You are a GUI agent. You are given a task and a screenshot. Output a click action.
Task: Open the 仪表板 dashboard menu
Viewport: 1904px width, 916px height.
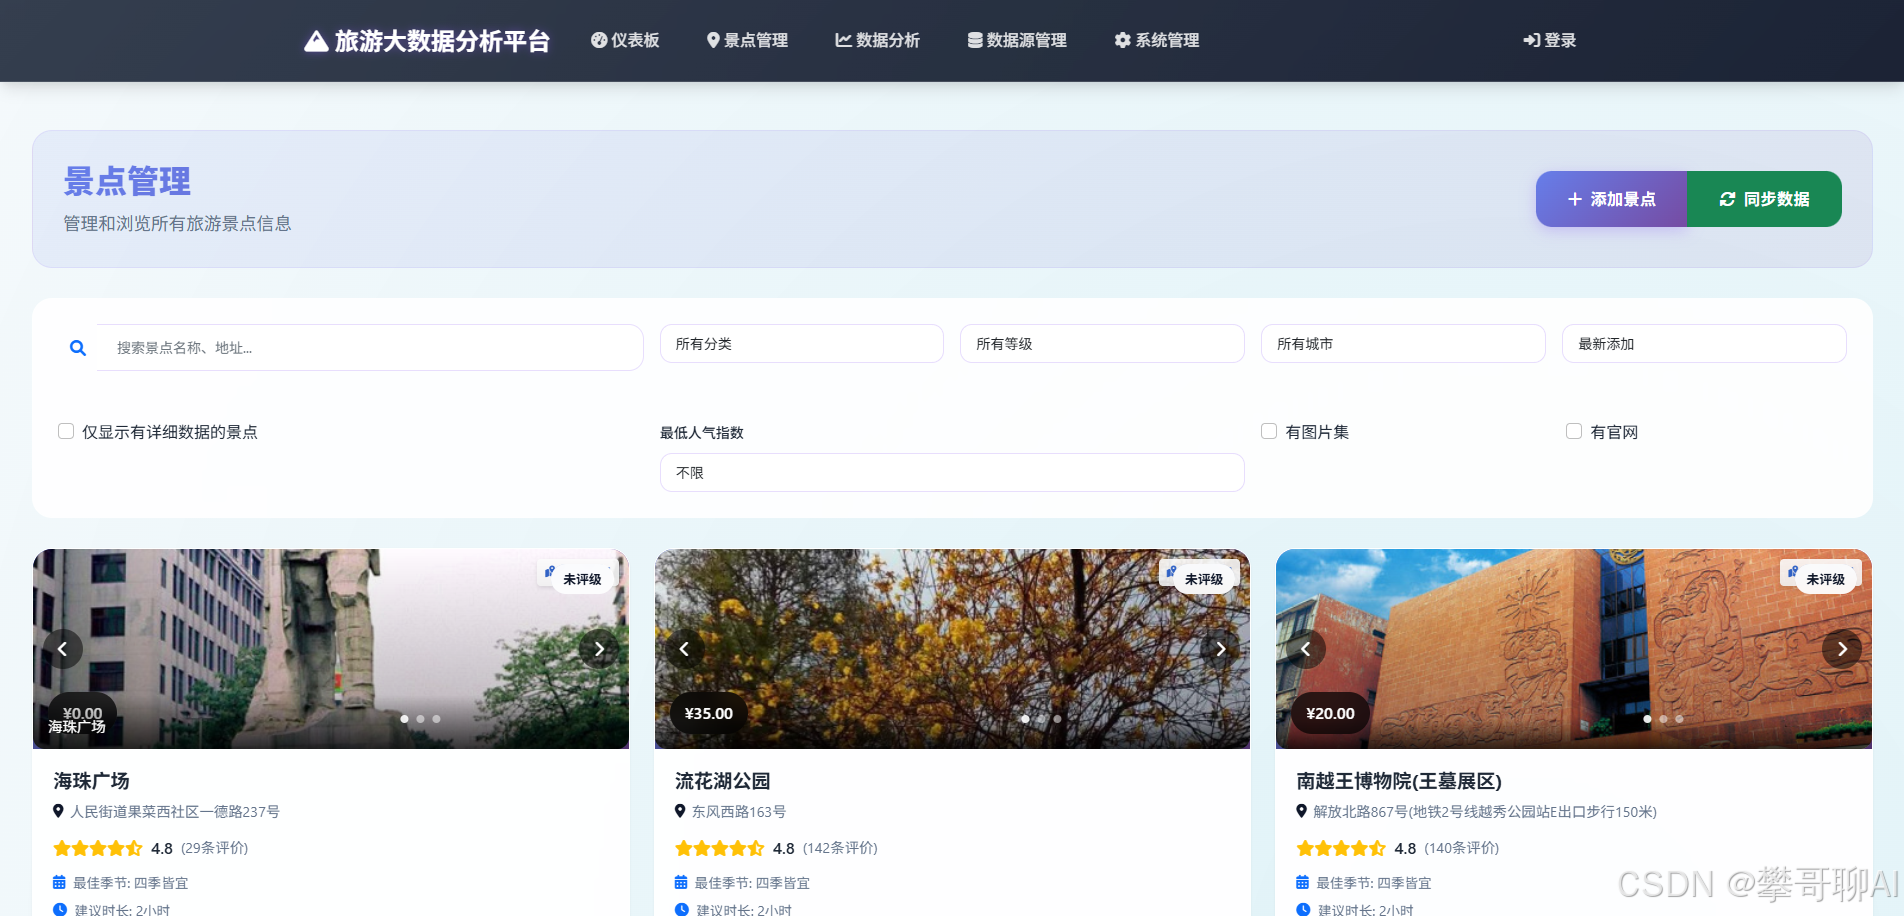pos(625,40)
